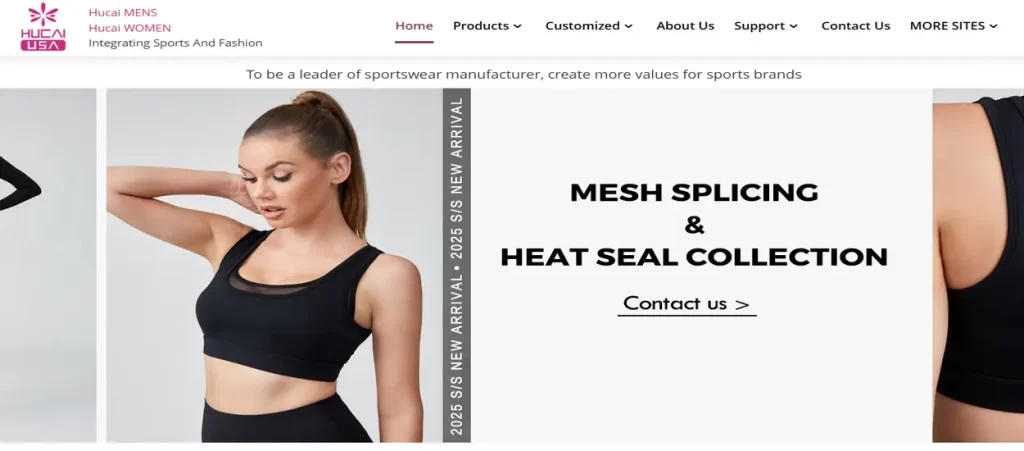Open the Hucai WOMEN link

[130, 28]
